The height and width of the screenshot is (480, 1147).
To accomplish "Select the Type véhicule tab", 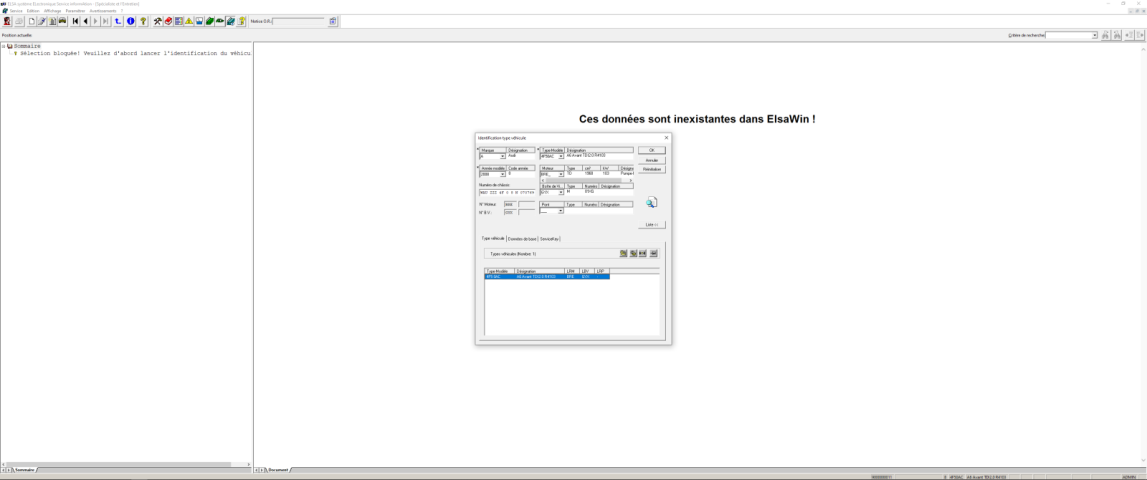I will pos(492,239).
